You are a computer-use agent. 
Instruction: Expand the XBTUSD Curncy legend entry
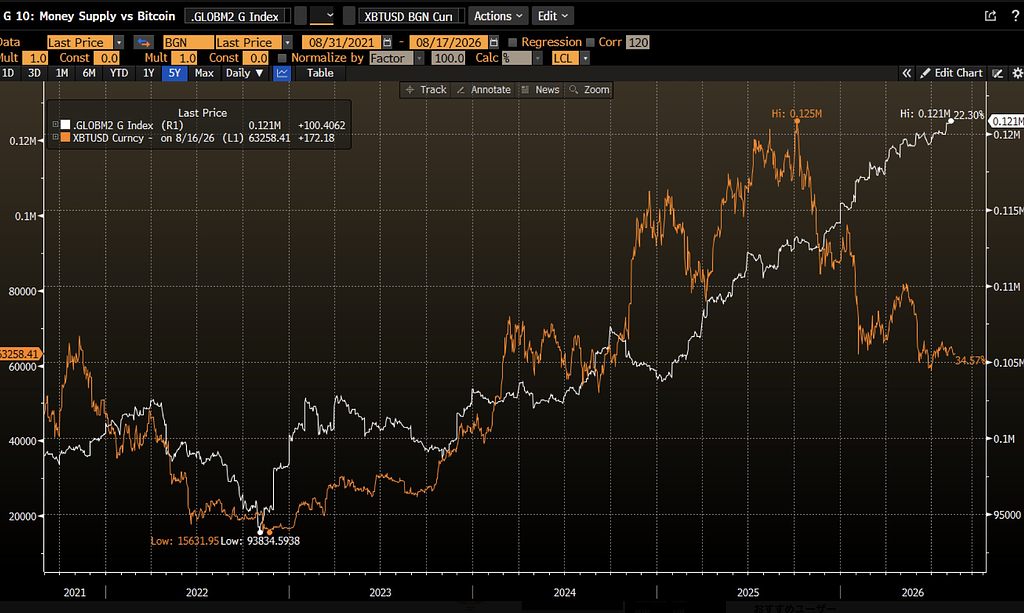56,138
